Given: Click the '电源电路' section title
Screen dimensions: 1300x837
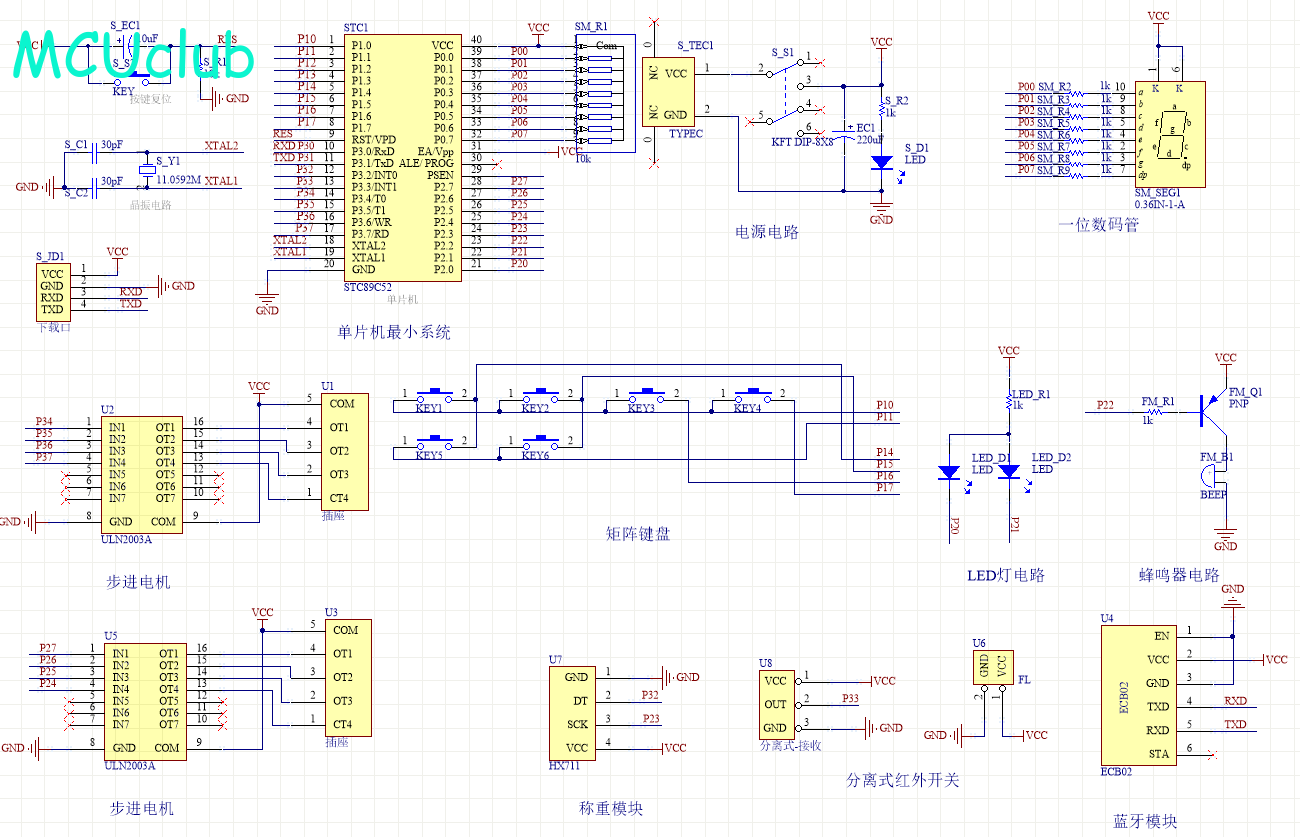Looking at the screenshot, I should coord(768,232).
